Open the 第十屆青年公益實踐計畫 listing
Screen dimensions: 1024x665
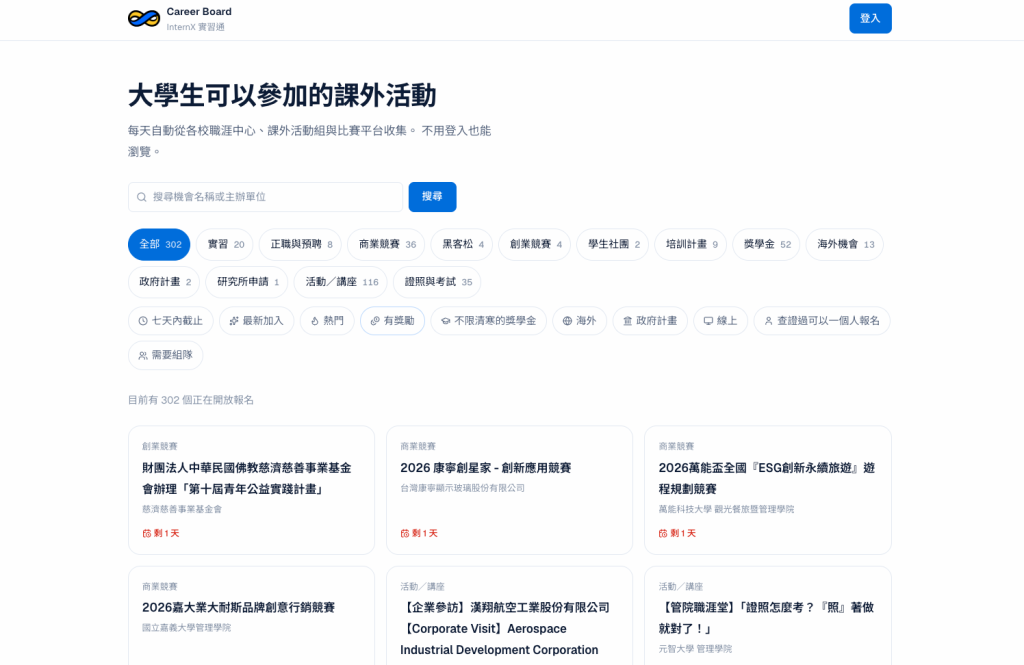click(x=251, y=490)
